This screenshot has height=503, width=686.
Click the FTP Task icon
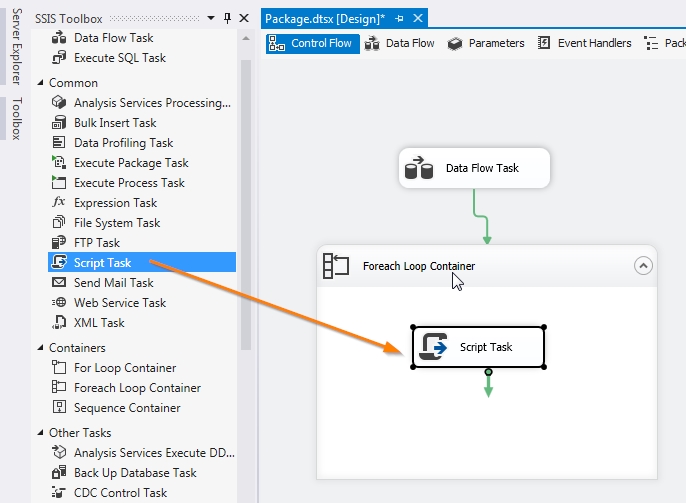tap(59, 242)
